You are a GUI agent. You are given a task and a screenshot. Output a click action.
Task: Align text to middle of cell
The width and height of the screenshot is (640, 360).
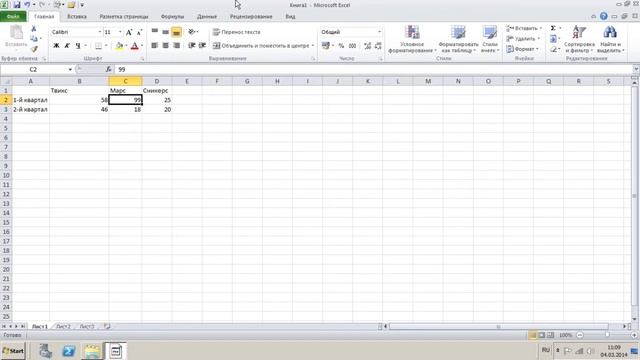165,32
